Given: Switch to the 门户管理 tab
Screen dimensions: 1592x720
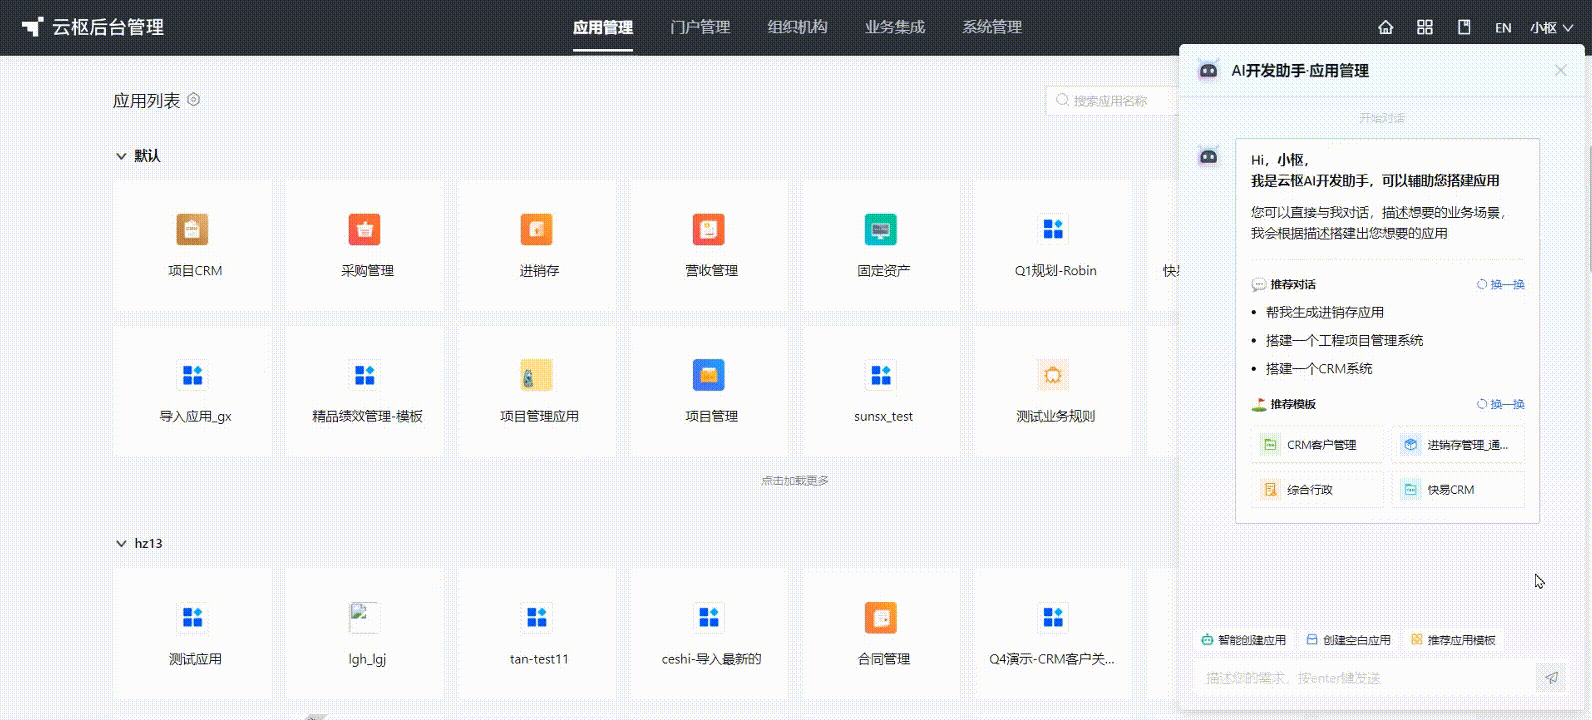Looking at the screenshot, I should click(x=700, y=27).
